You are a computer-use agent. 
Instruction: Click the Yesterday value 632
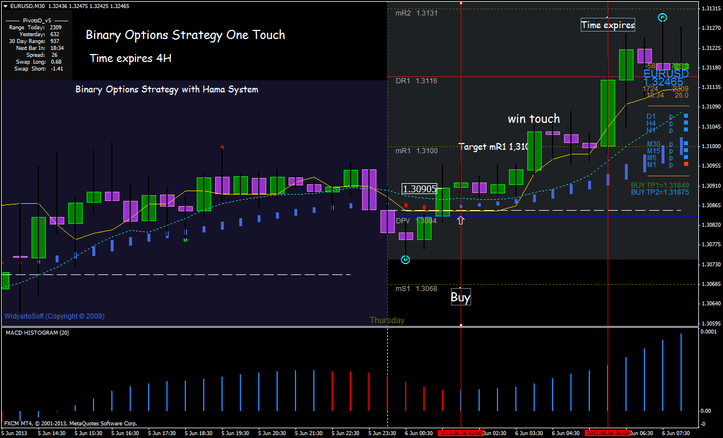(x=54, y=35)
